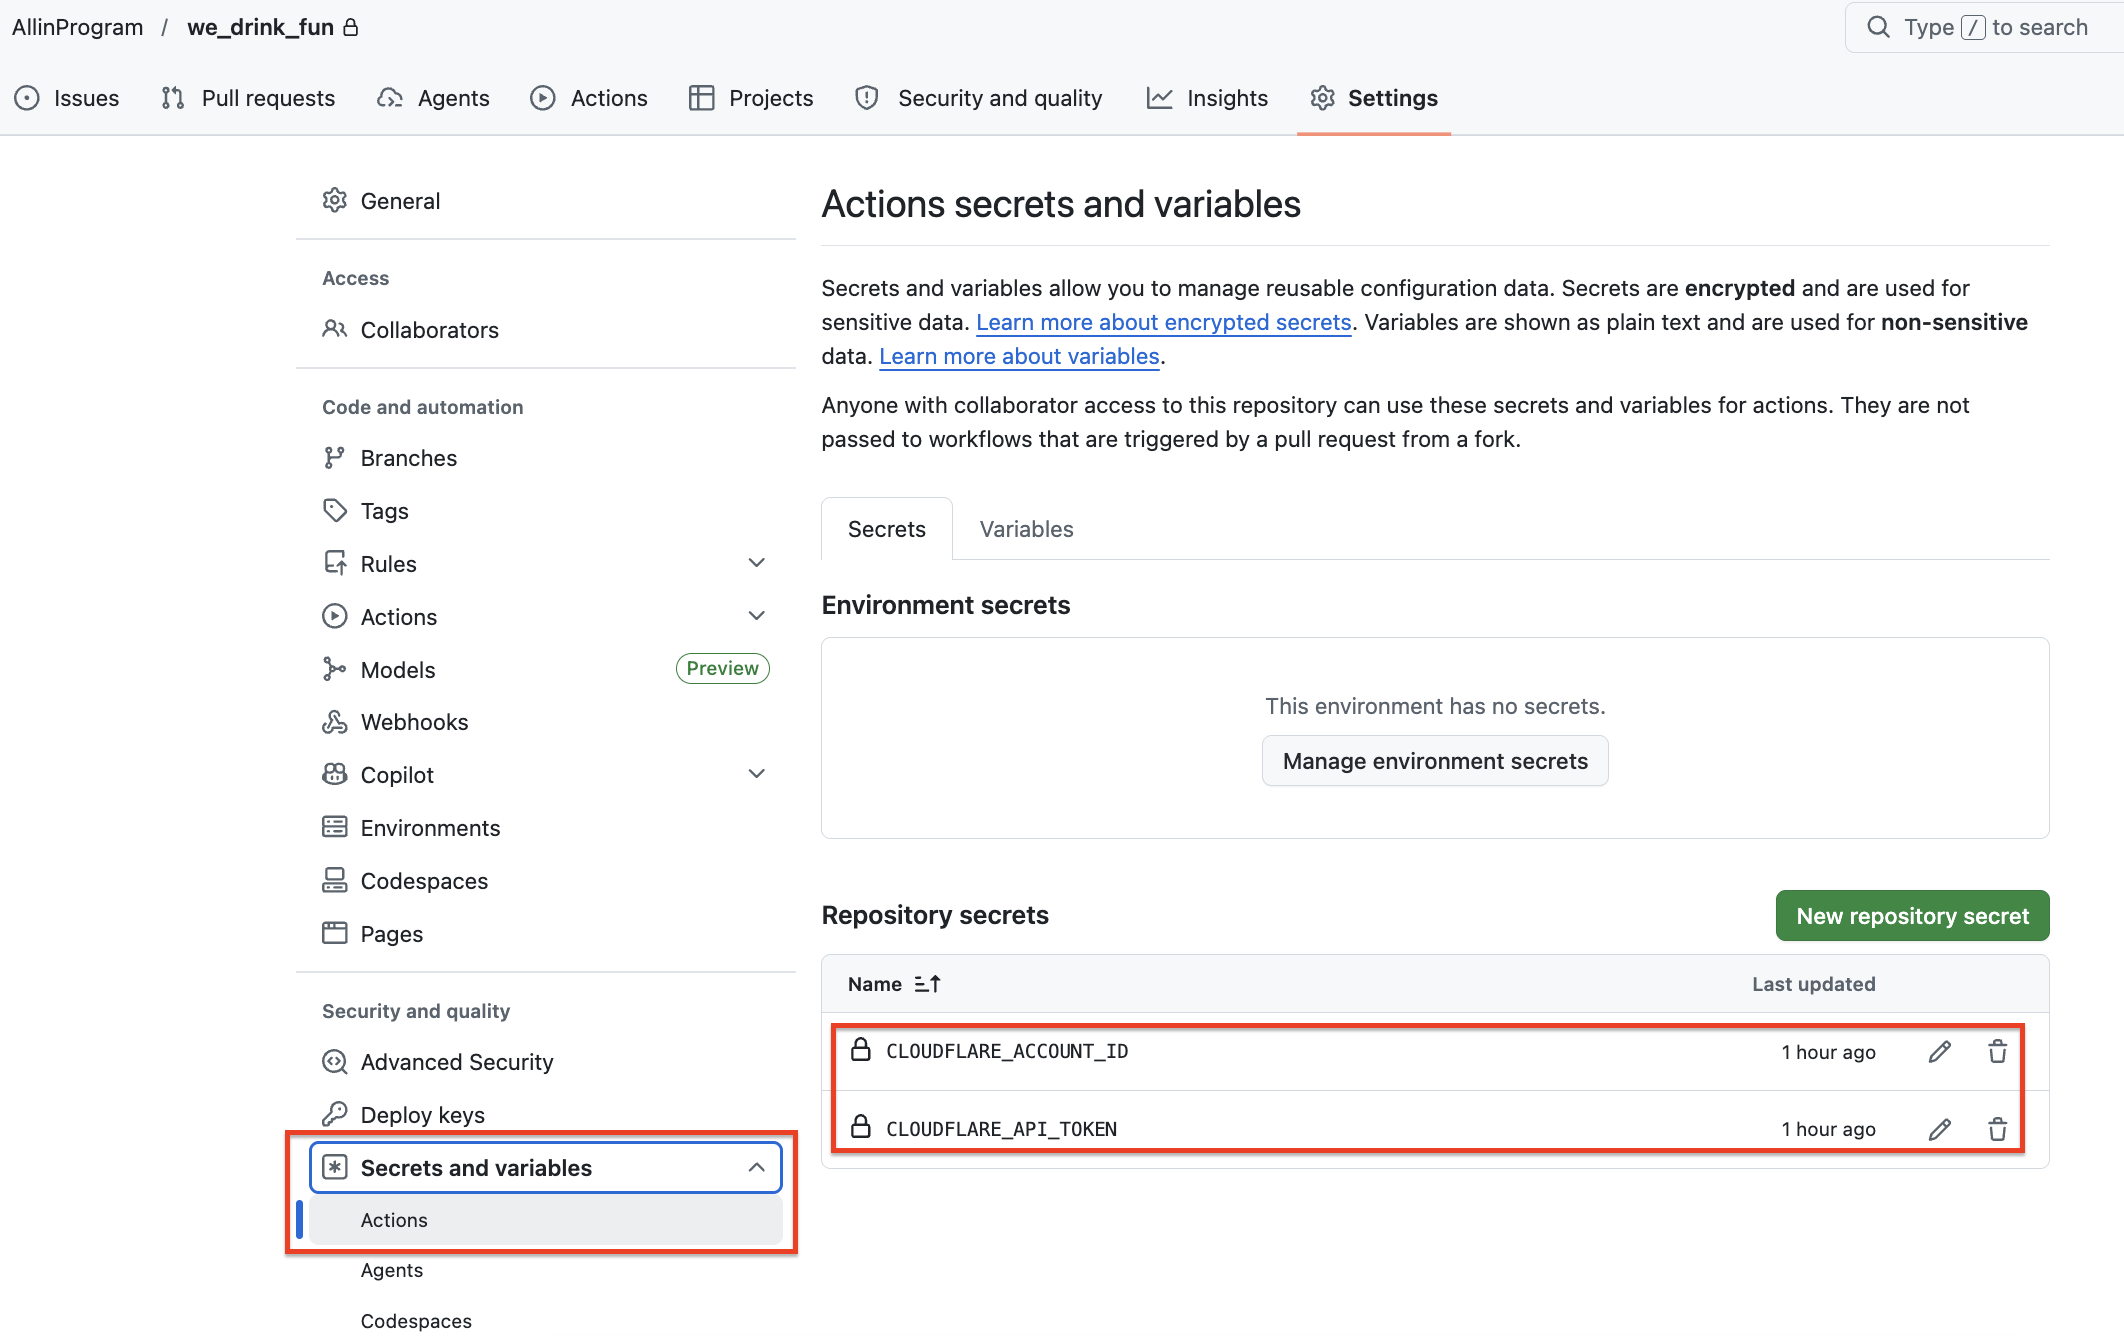
Task: Click the Branches icon in sidebar
Action: tap(334, 458)
